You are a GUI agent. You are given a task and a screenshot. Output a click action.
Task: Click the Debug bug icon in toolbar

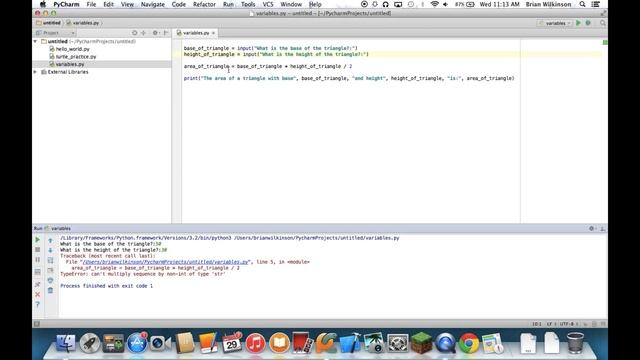pos(588,23)
